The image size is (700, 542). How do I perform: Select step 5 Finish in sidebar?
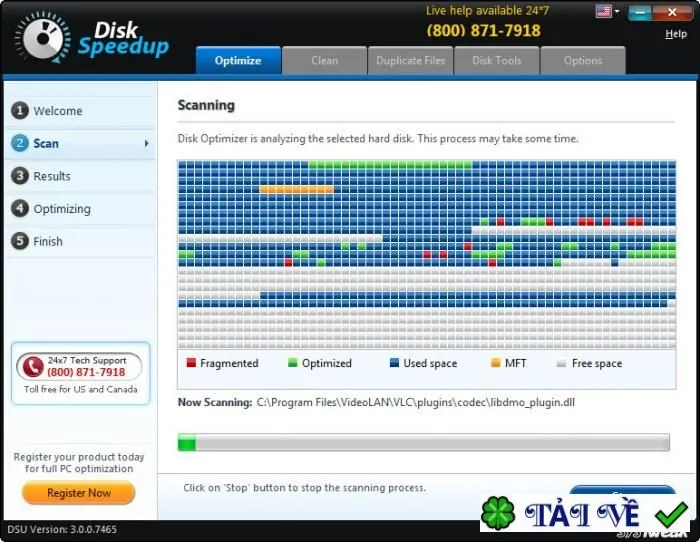pos(80,241)
